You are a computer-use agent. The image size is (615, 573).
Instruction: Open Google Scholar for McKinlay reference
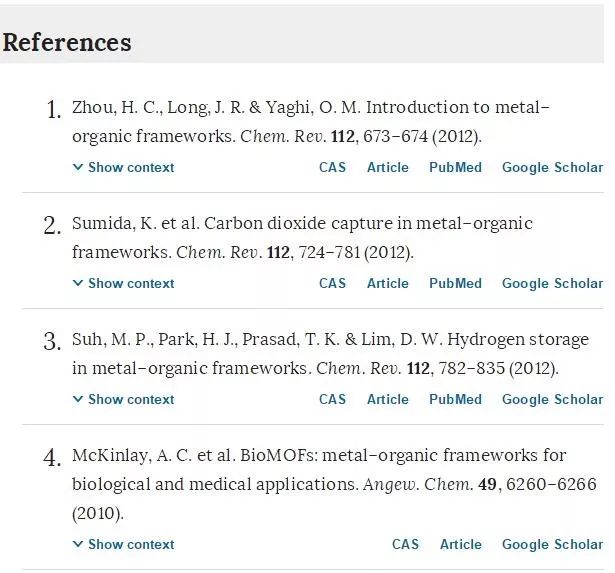click(552, 545)
